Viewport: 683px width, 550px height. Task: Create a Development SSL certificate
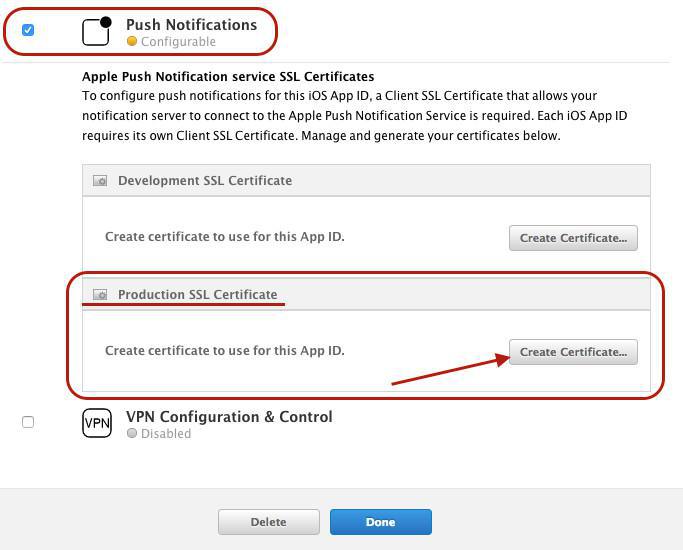pyautogui.click(x=573, y=238)
